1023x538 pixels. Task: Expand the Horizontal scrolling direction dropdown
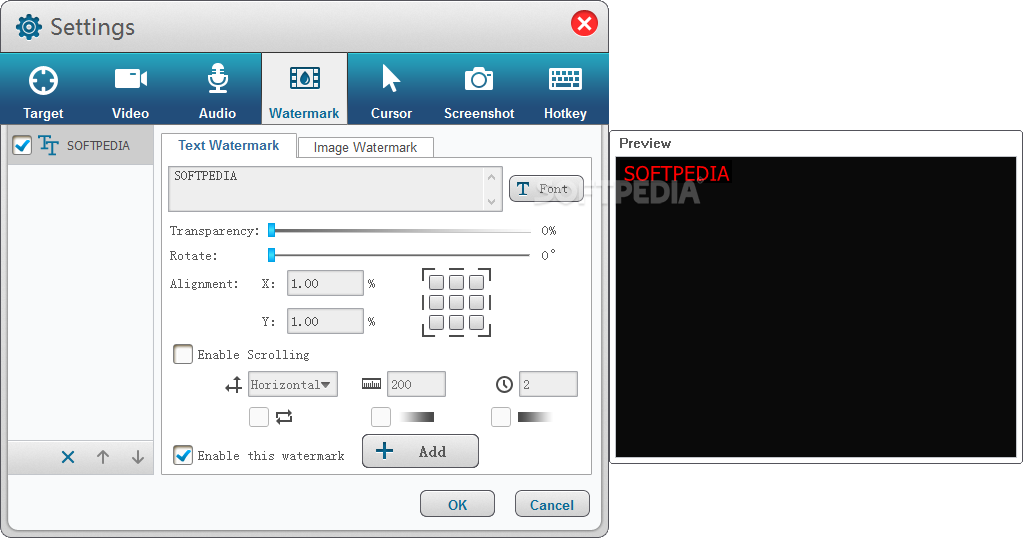coord(293,385)
